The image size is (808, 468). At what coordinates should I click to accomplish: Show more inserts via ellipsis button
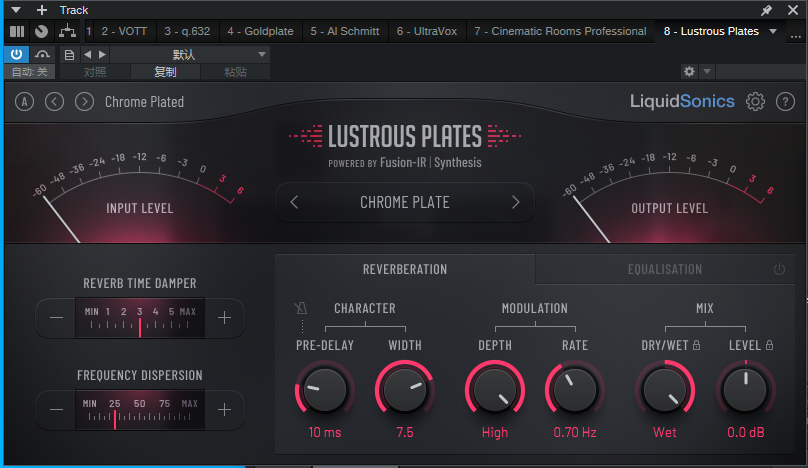click(796, 35)
